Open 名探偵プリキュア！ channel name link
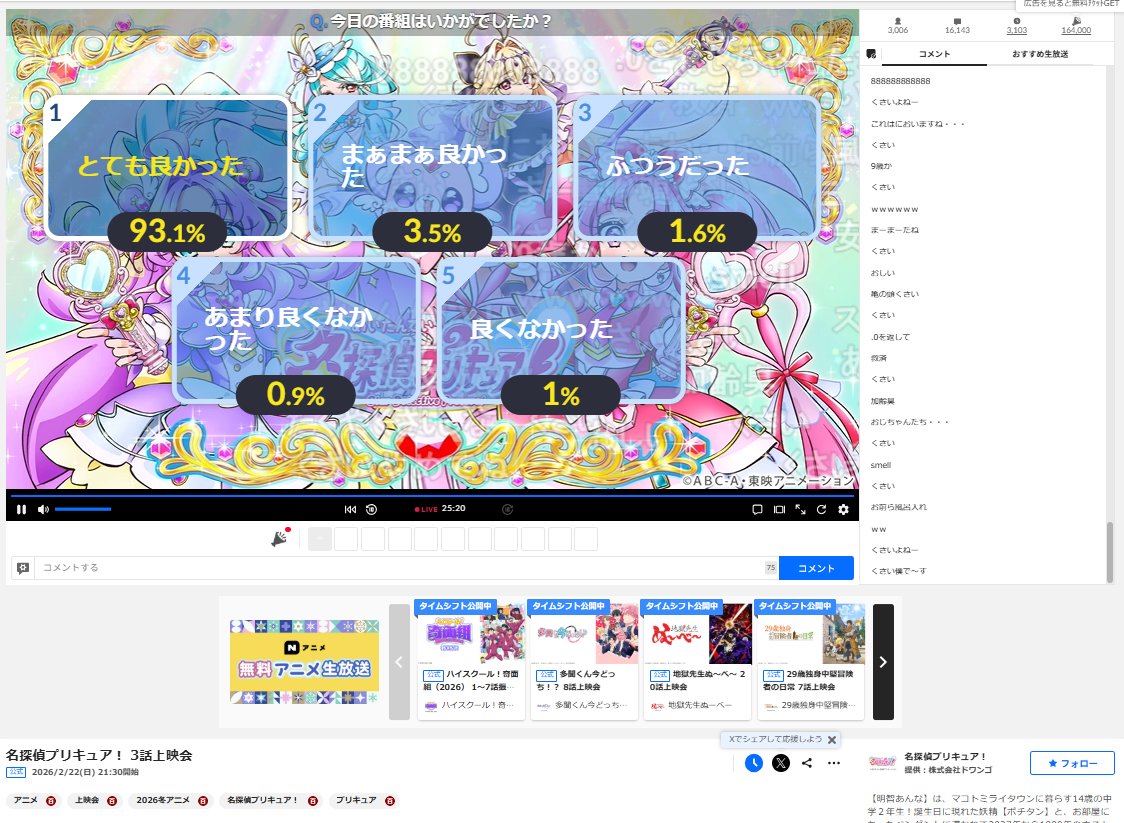The height and width of the screenshot is (823, 1124). pos(946,756)
